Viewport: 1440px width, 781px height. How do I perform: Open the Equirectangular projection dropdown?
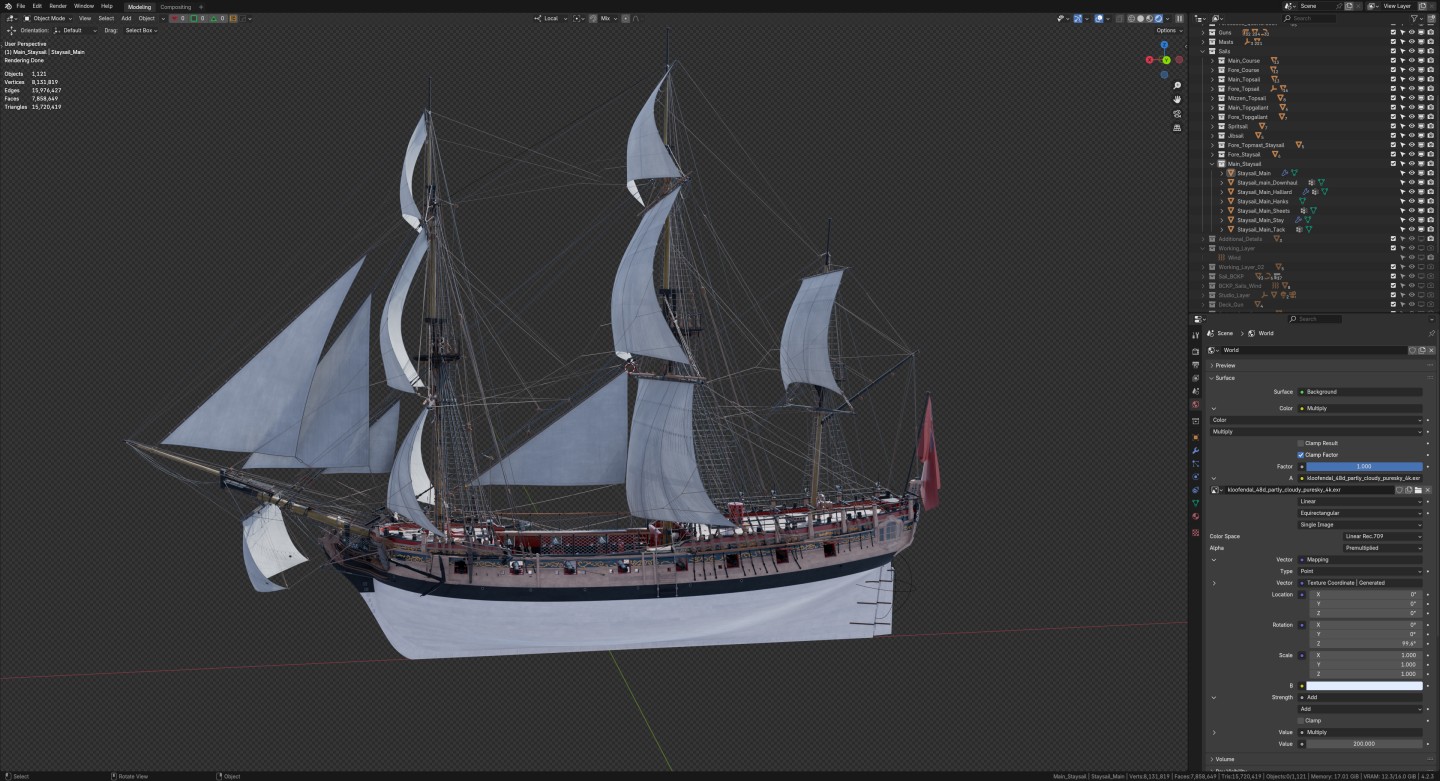point(1360,513)
